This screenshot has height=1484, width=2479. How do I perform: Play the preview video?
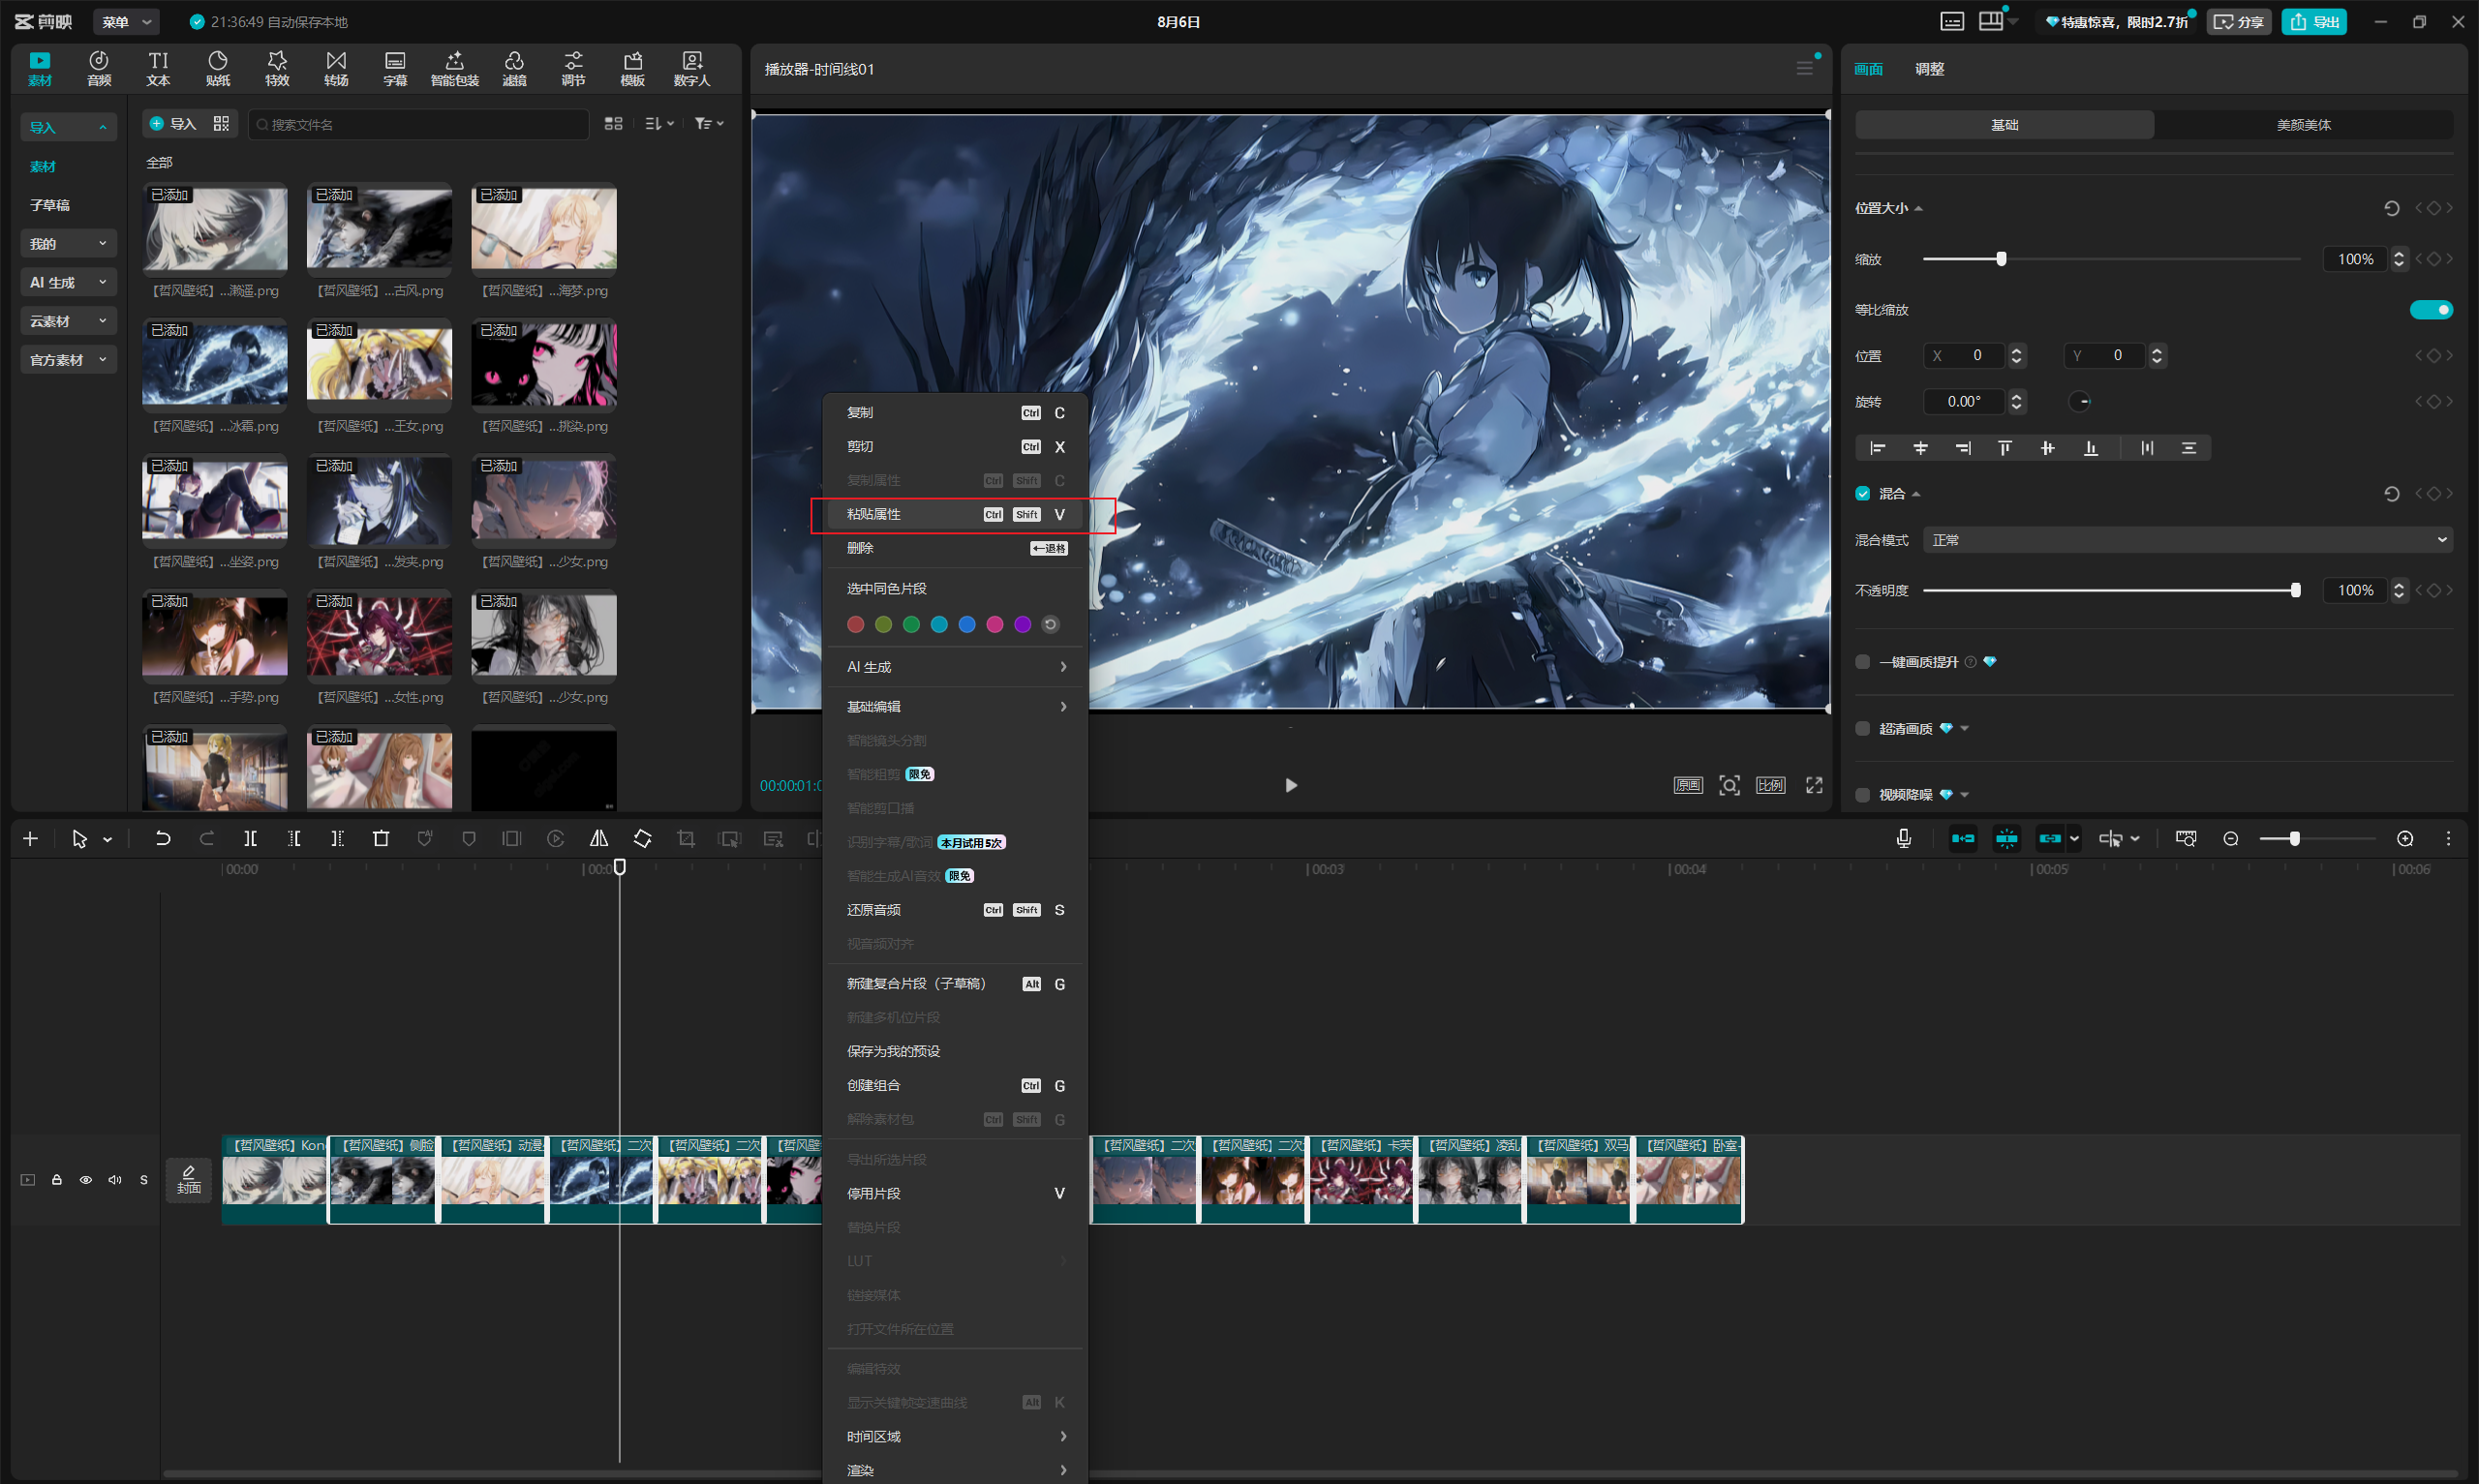(1291, 785)
